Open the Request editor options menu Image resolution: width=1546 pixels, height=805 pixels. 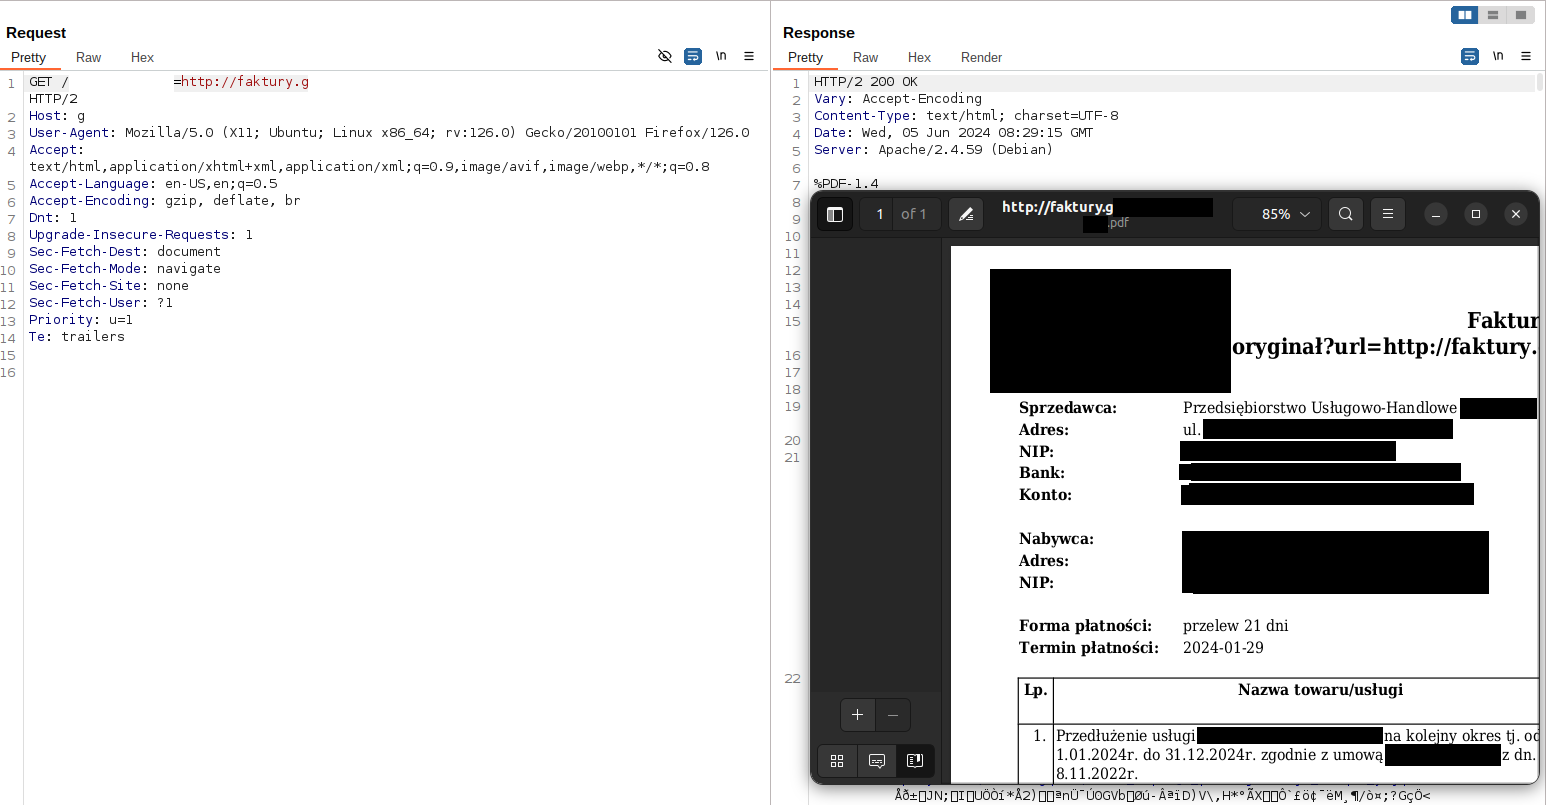pos(749,56)
